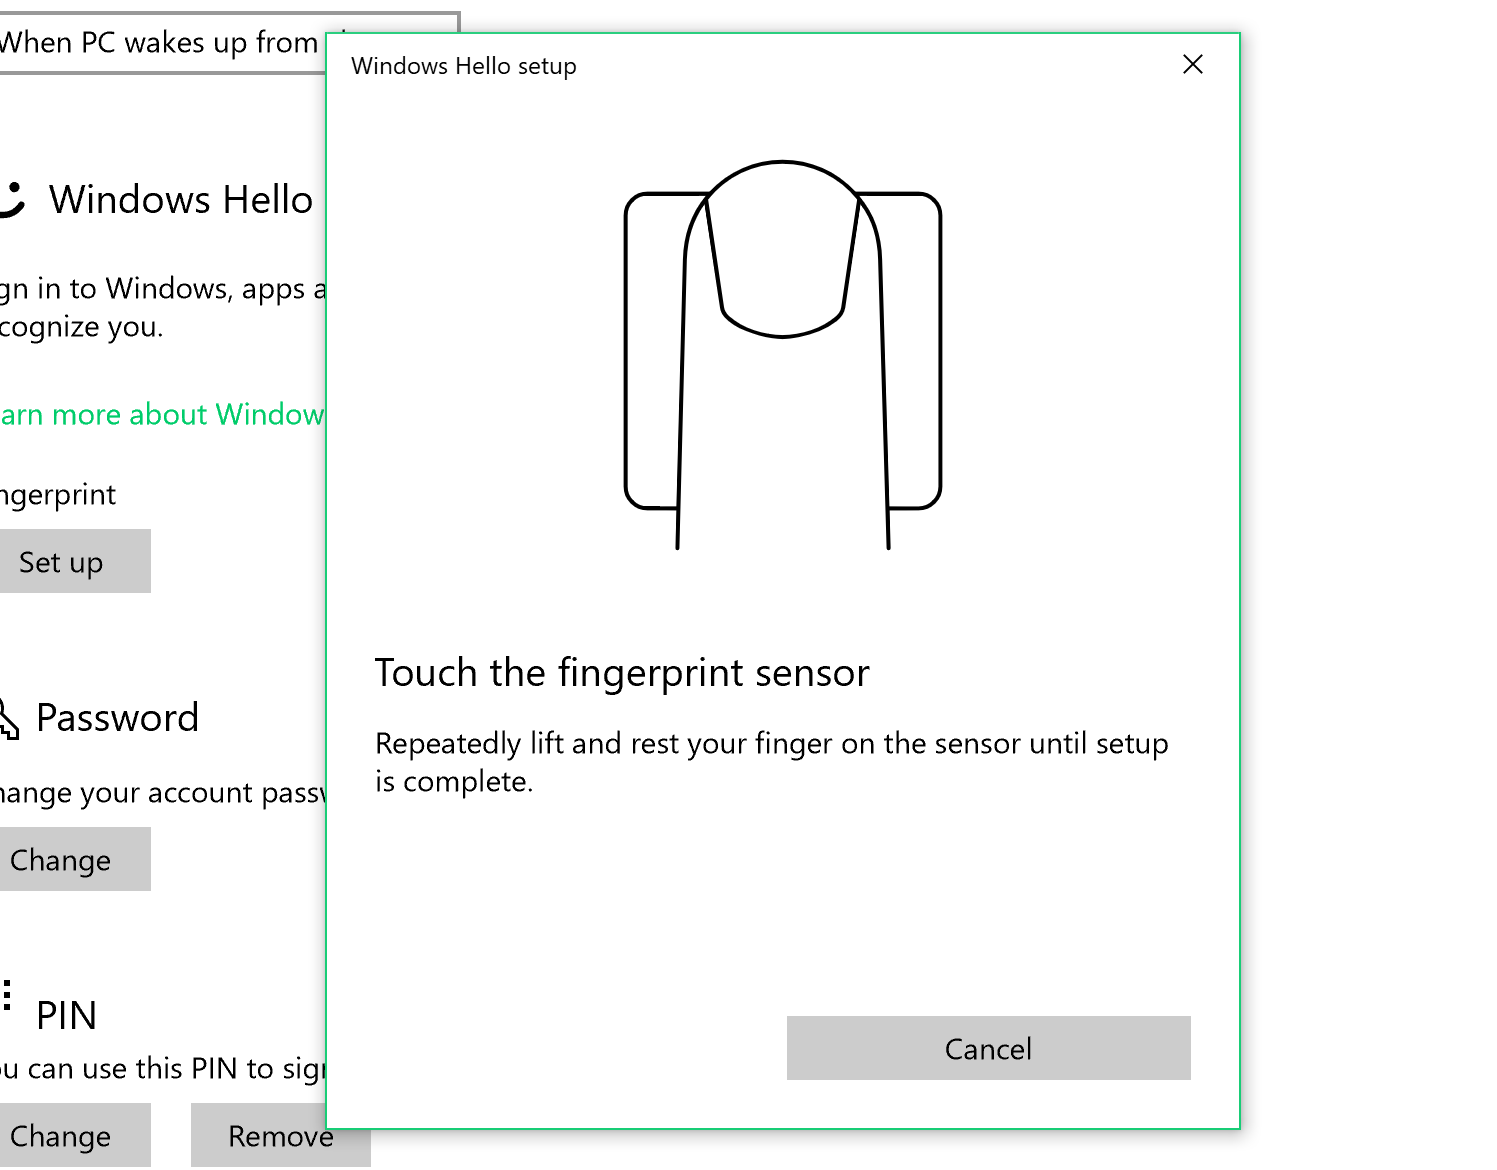Click the PIN keypad icon

coord(7,996)
